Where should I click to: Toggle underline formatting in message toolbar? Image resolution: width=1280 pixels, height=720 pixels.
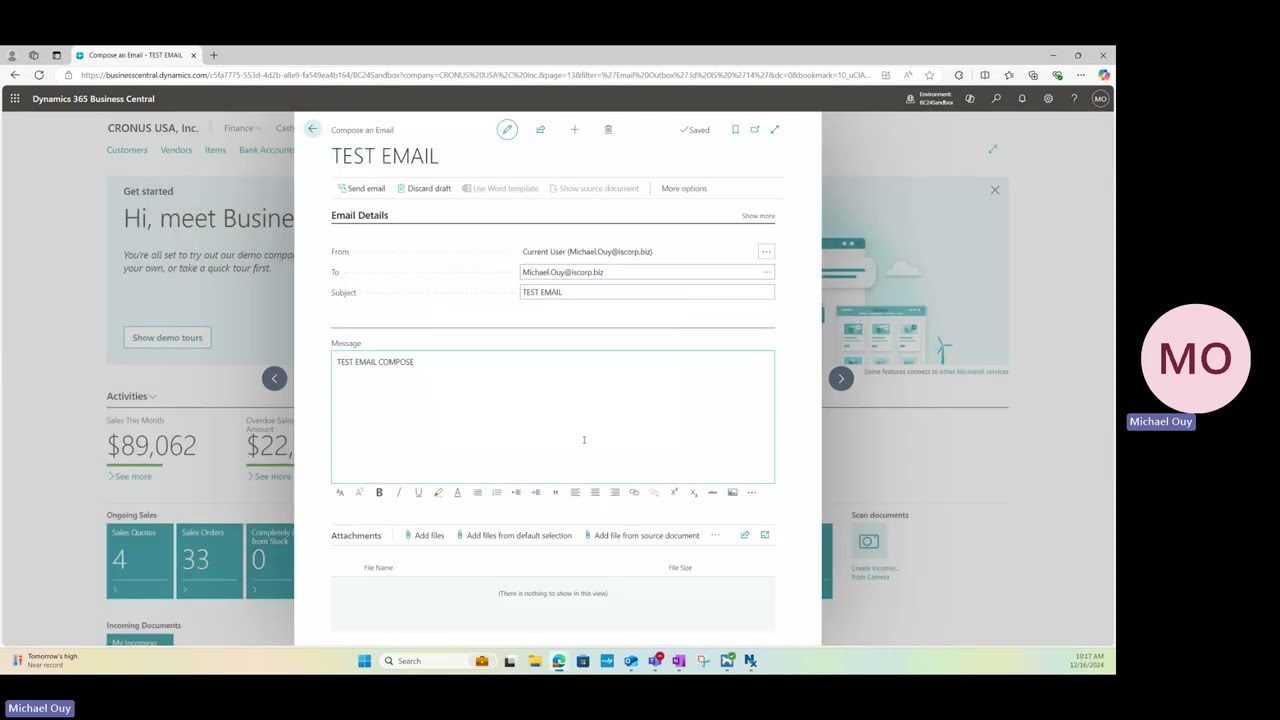[418, 492]
